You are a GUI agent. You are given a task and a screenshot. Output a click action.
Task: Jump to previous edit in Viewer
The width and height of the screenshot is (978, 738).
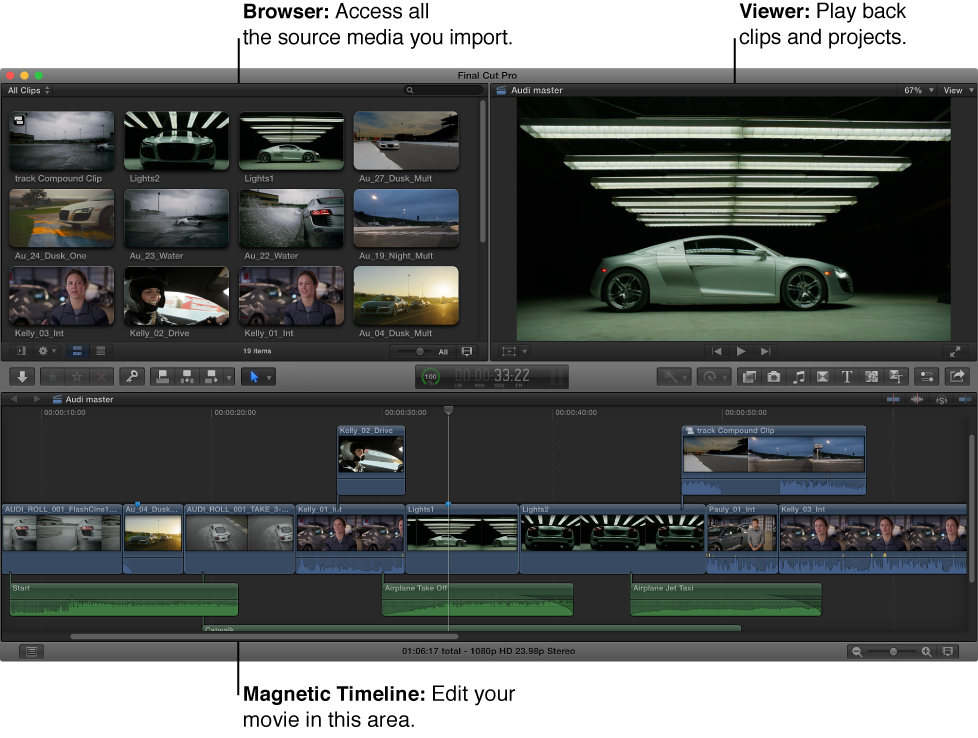click(717, 352)
